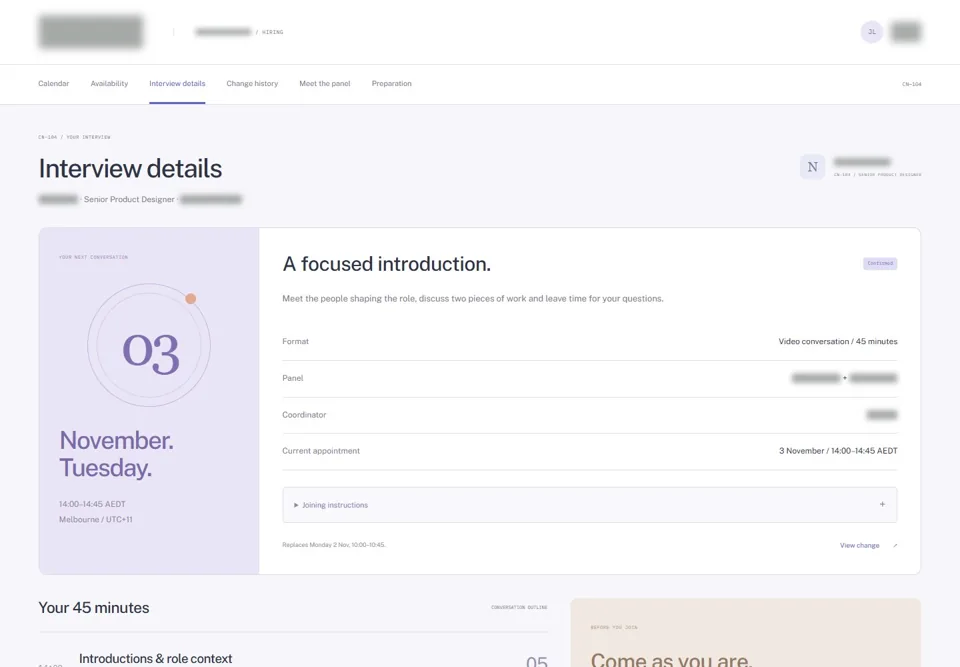Click the Confirmed status badge
The height and width of the screenshot is (667, 960).
pos(880,263)
